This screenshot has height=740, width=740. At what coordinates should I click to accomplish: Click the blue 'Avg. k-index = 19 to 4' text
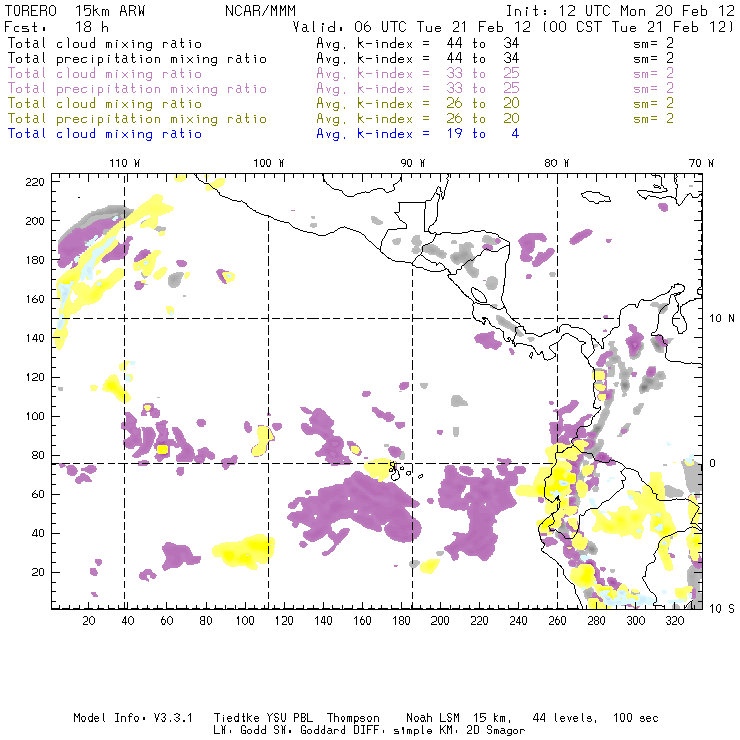point(418,134)
